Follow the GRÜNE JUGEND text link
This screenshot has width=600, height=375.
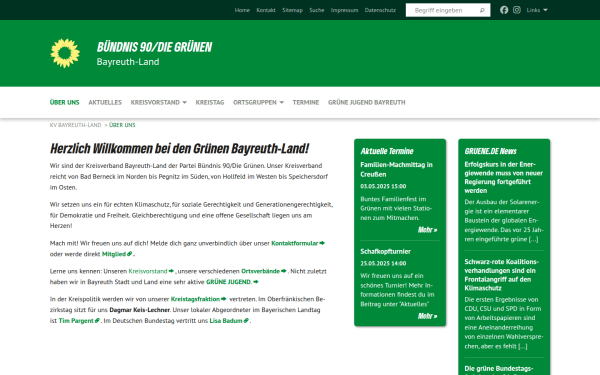pos(232,282)
